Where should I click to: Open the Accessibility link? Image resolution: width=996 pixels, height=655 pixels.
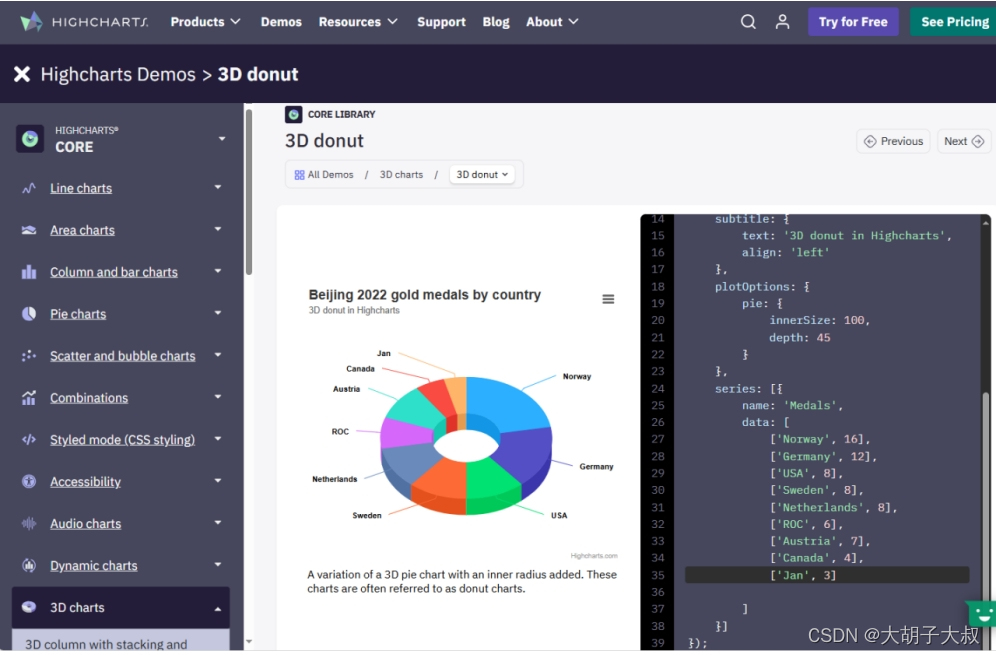click(85, 482)
